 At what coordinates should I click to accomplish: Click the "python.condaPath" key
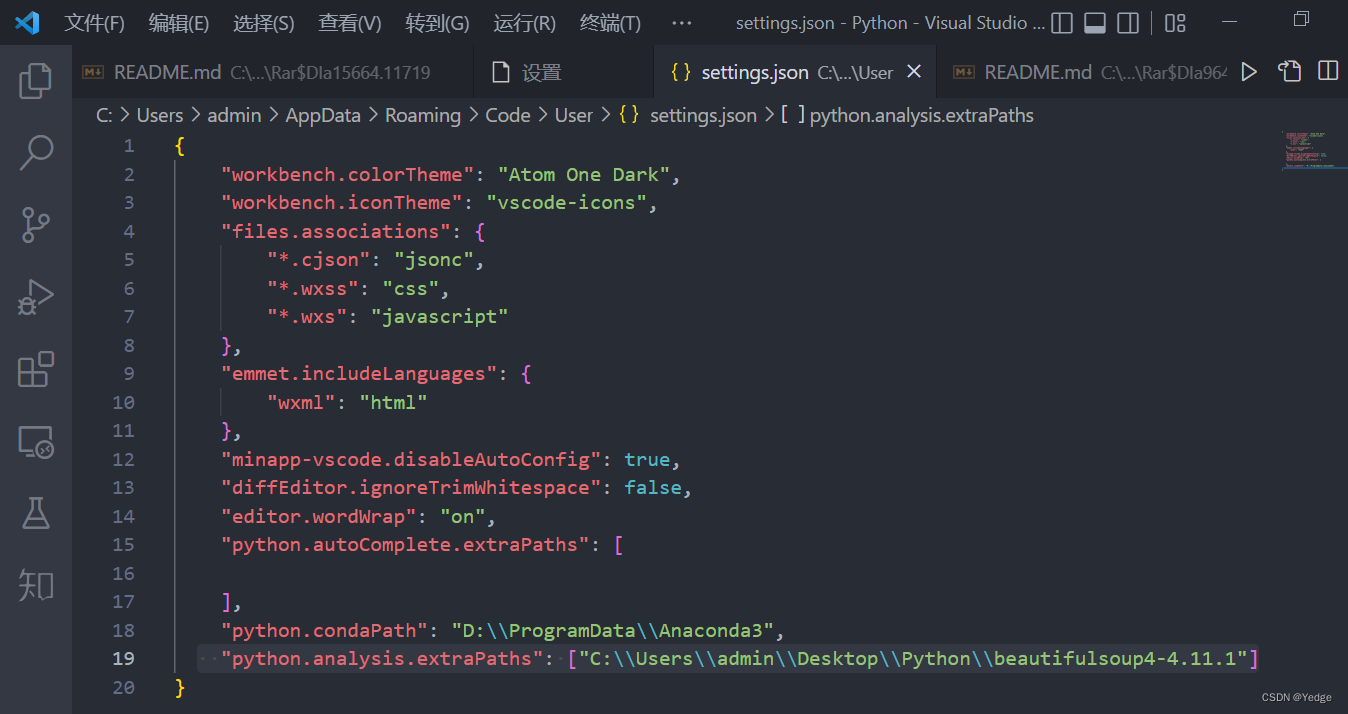coord(325,630)
